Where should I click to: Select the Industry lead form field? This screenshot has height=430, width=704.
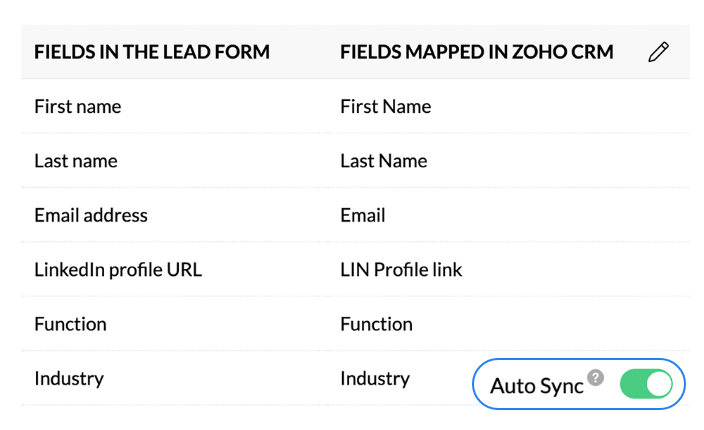(69, 378)
